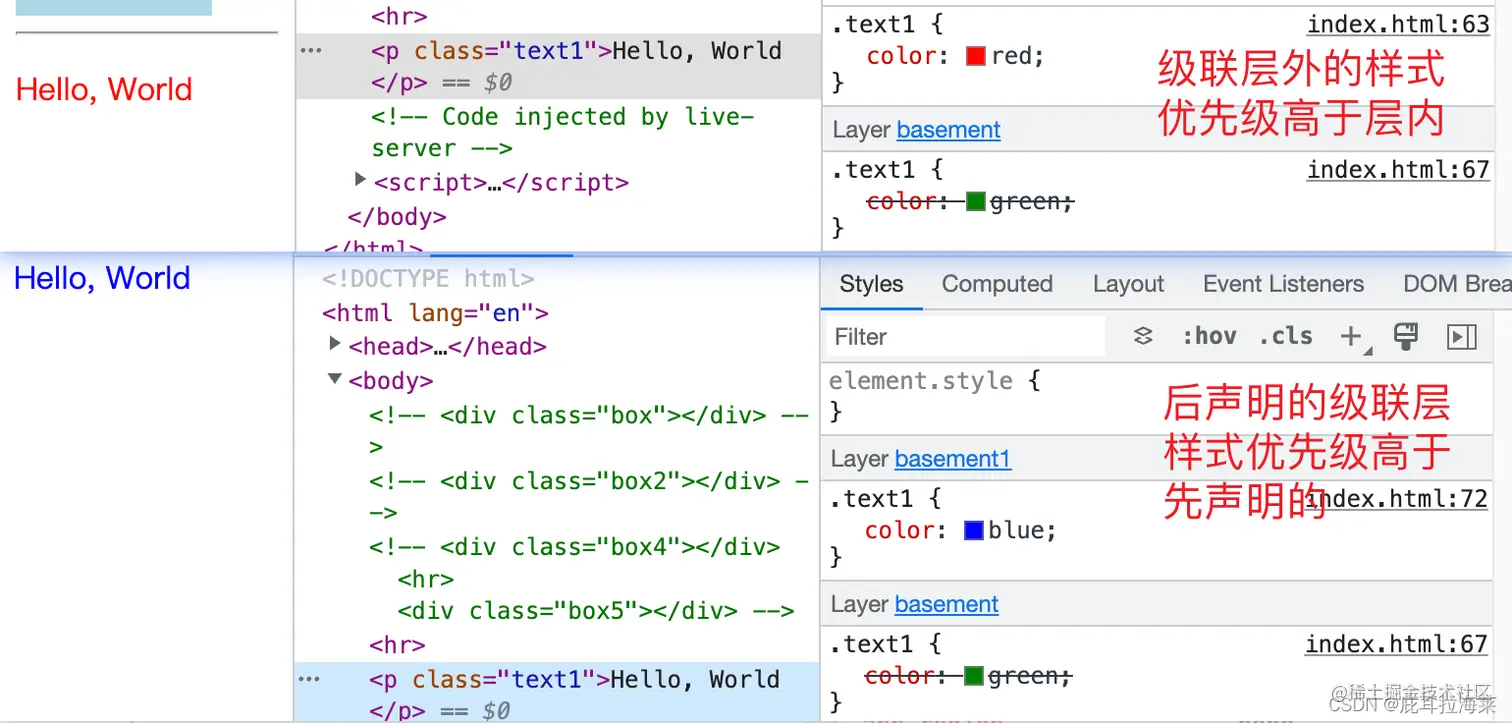
Task: Open .cls element classes panel
Action: click(1286, 337)
